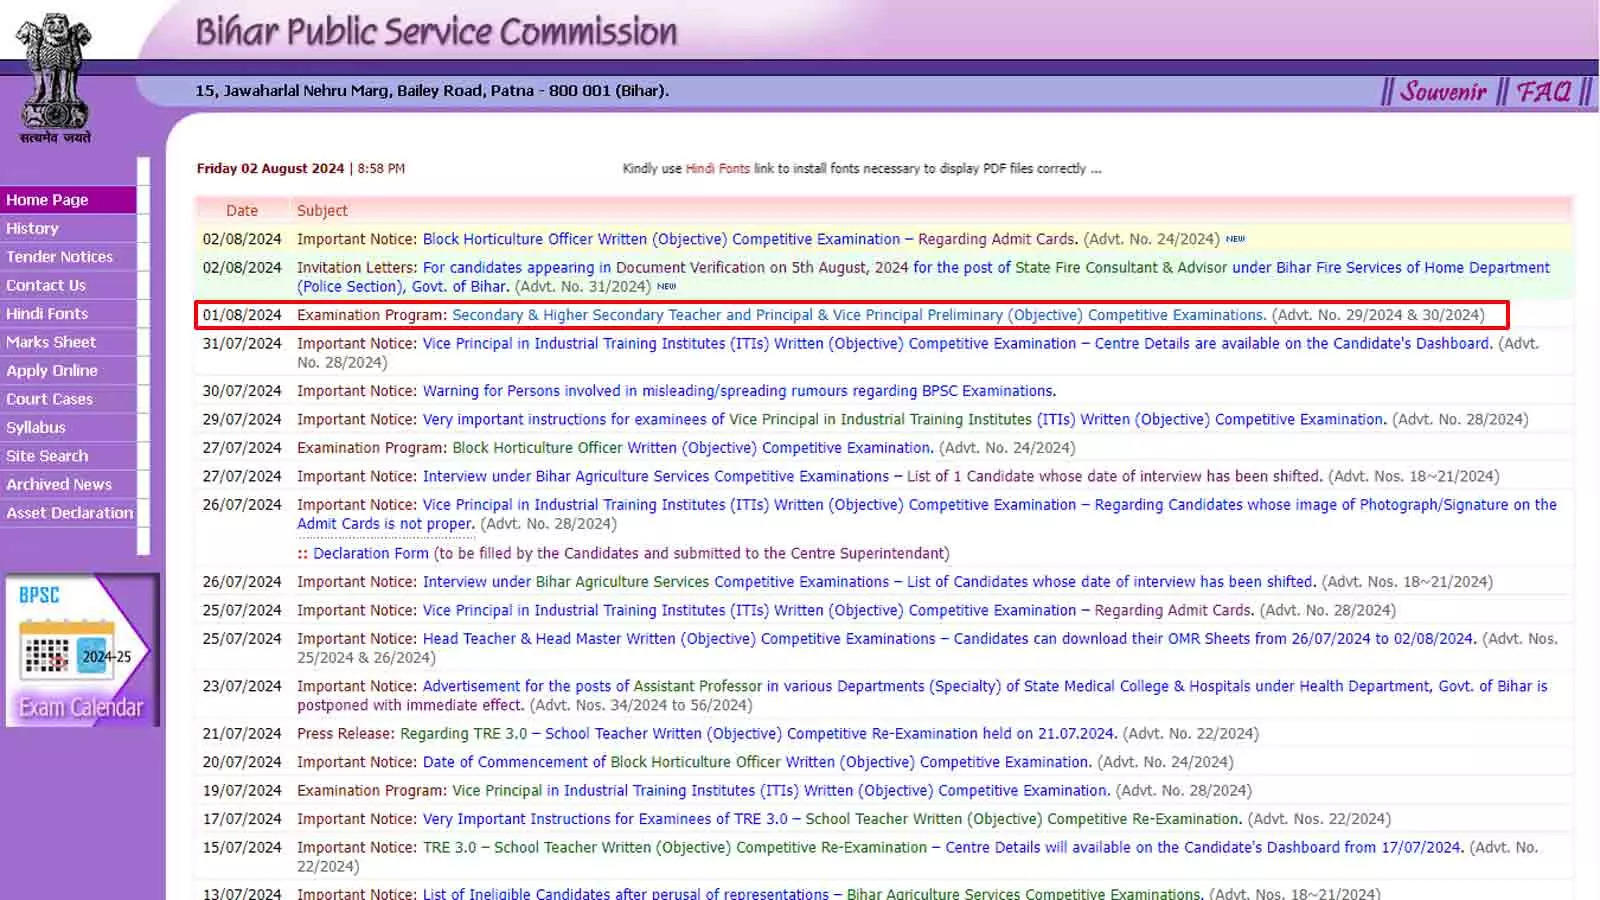Open Marks Sheet in the sidebar

click(x=68, y=342)
